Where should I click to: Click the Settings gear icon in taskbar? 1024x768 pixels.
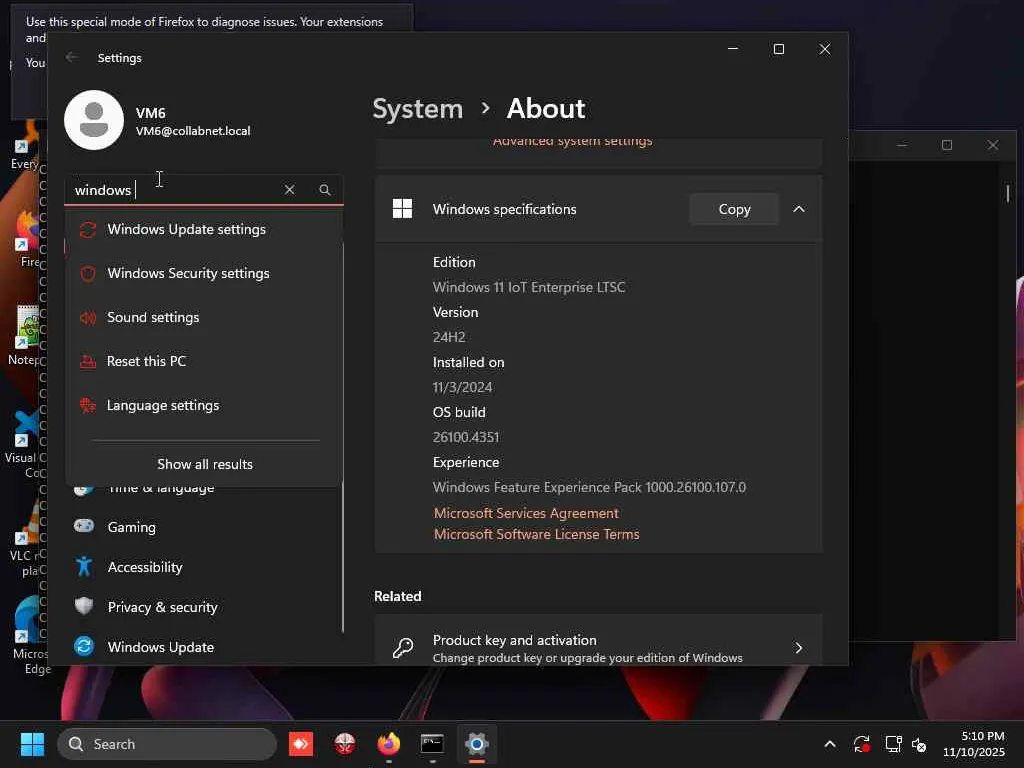477,744
